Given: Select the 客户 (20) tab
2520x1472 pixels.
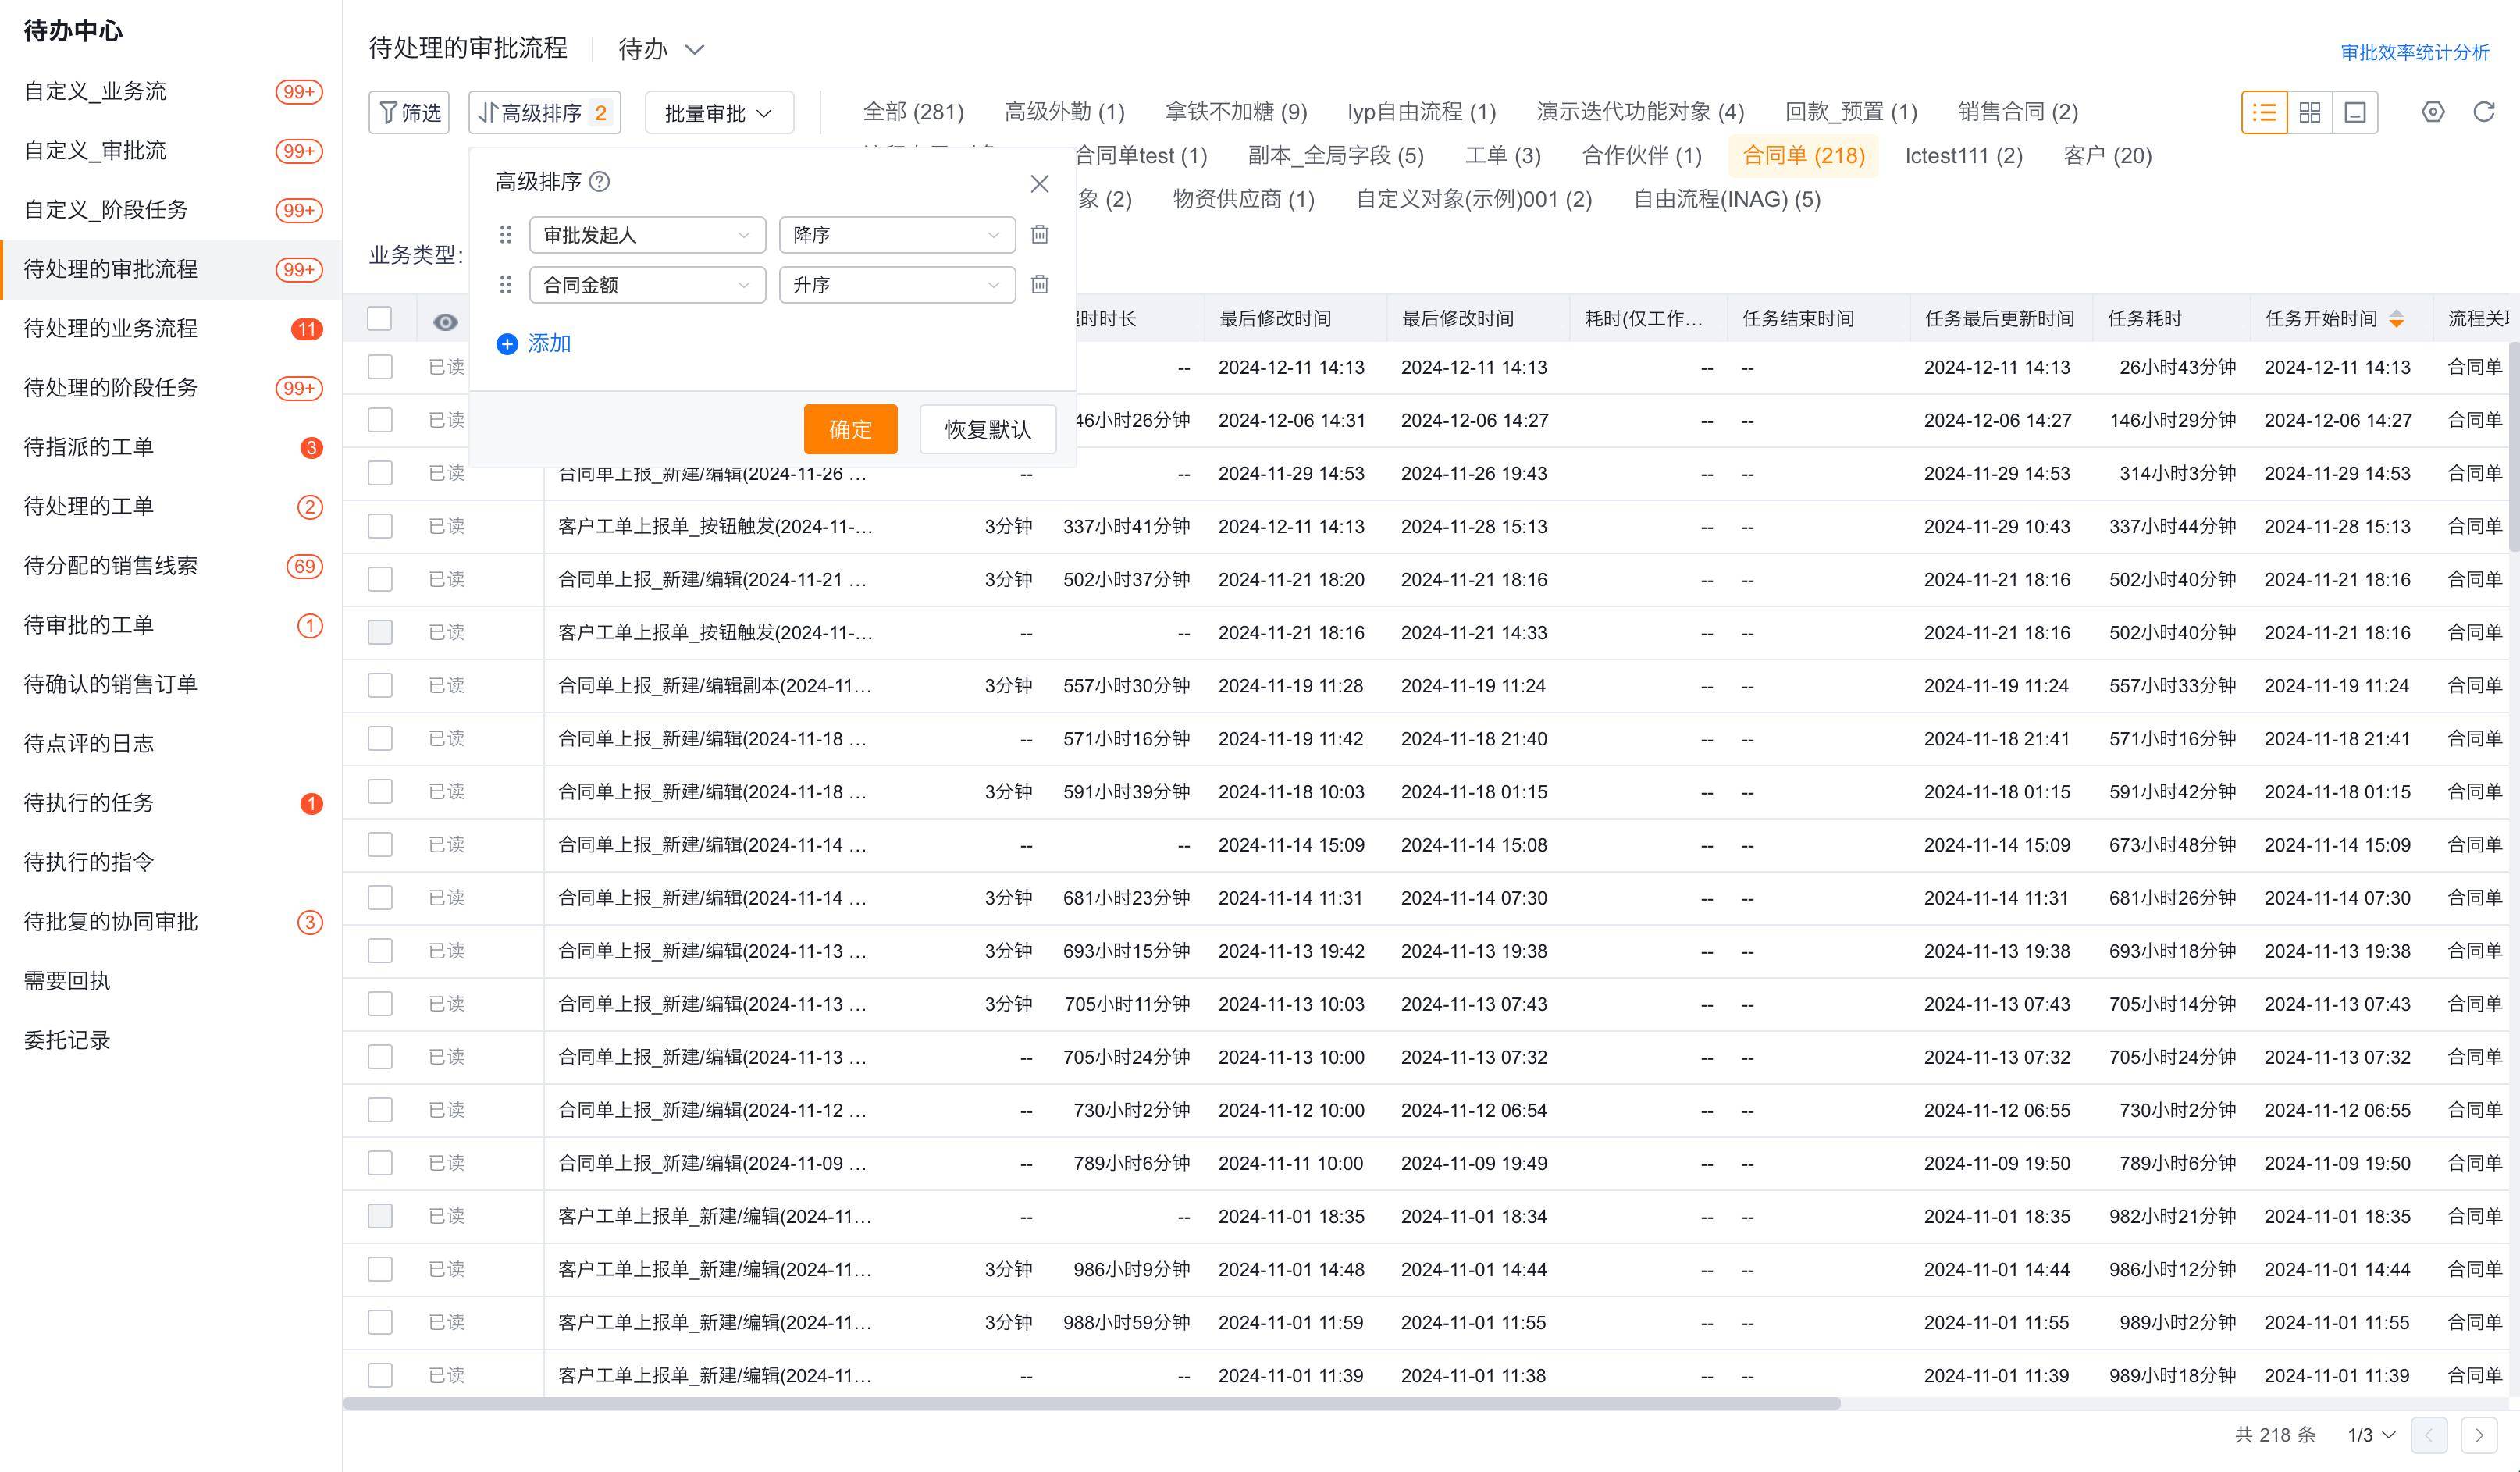Looking at the screenshot, I should (2106, 155).
